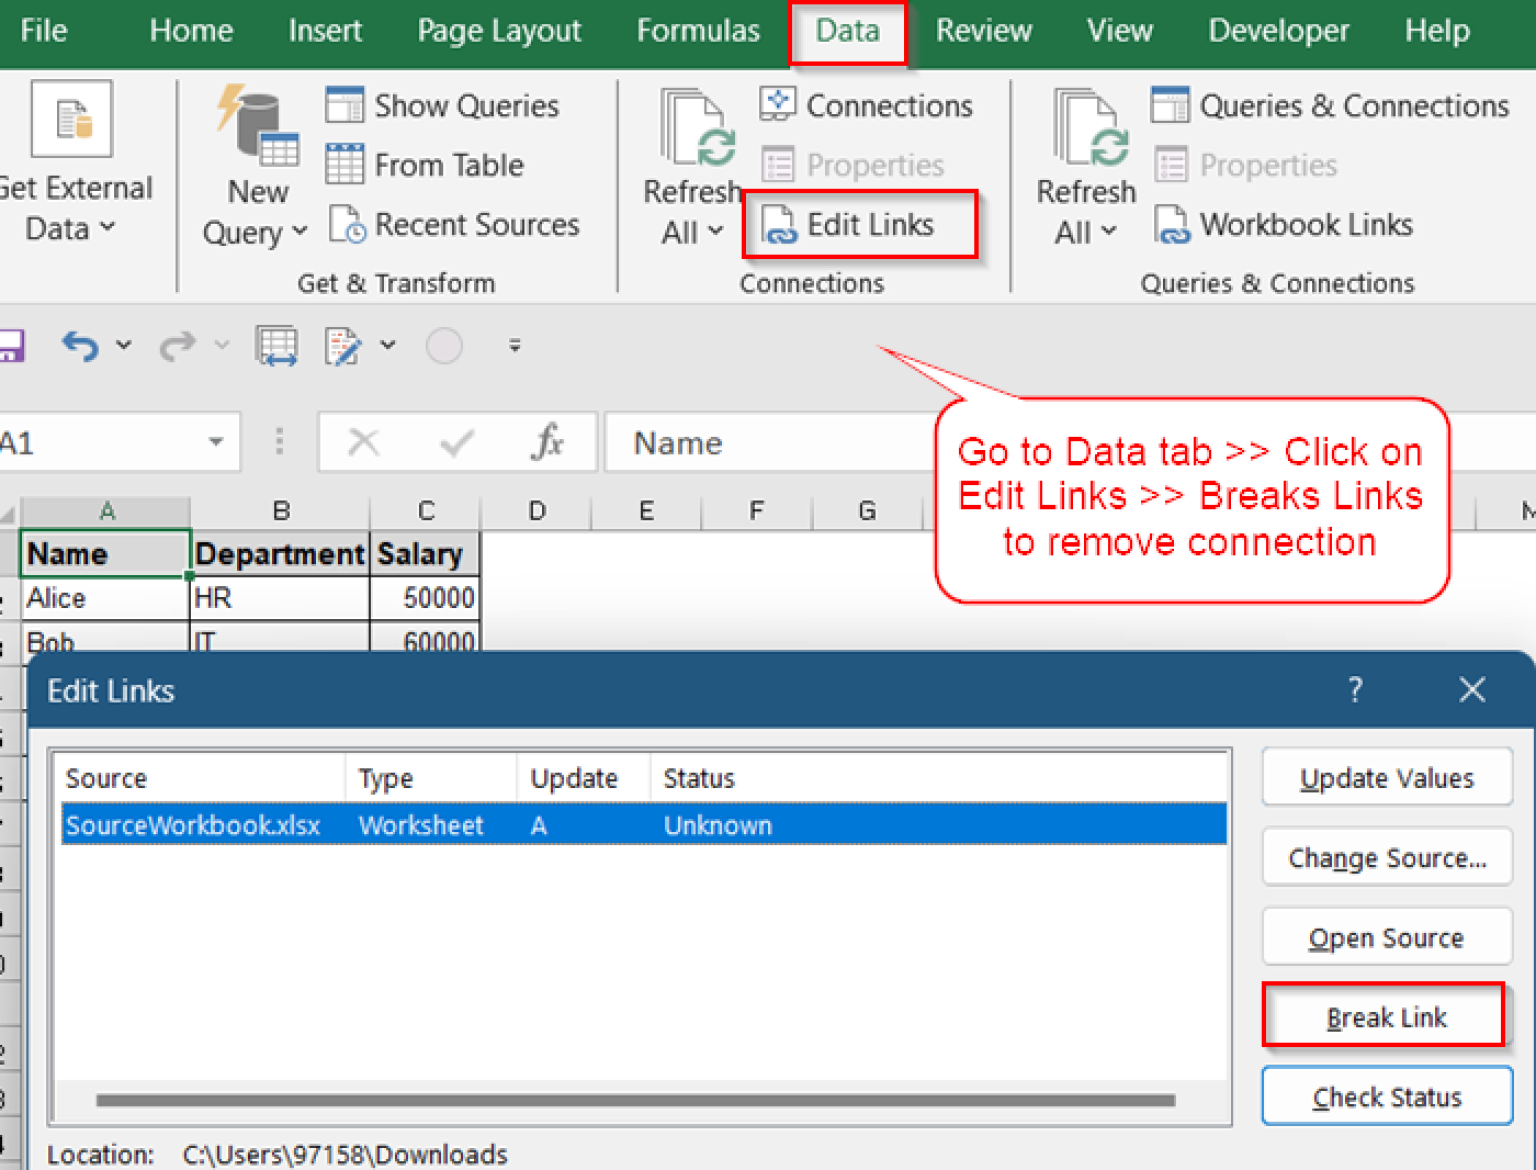Viewport: 1536px width, 1170px height.
Task: Click the Connections icon
Action: [865, 105]
